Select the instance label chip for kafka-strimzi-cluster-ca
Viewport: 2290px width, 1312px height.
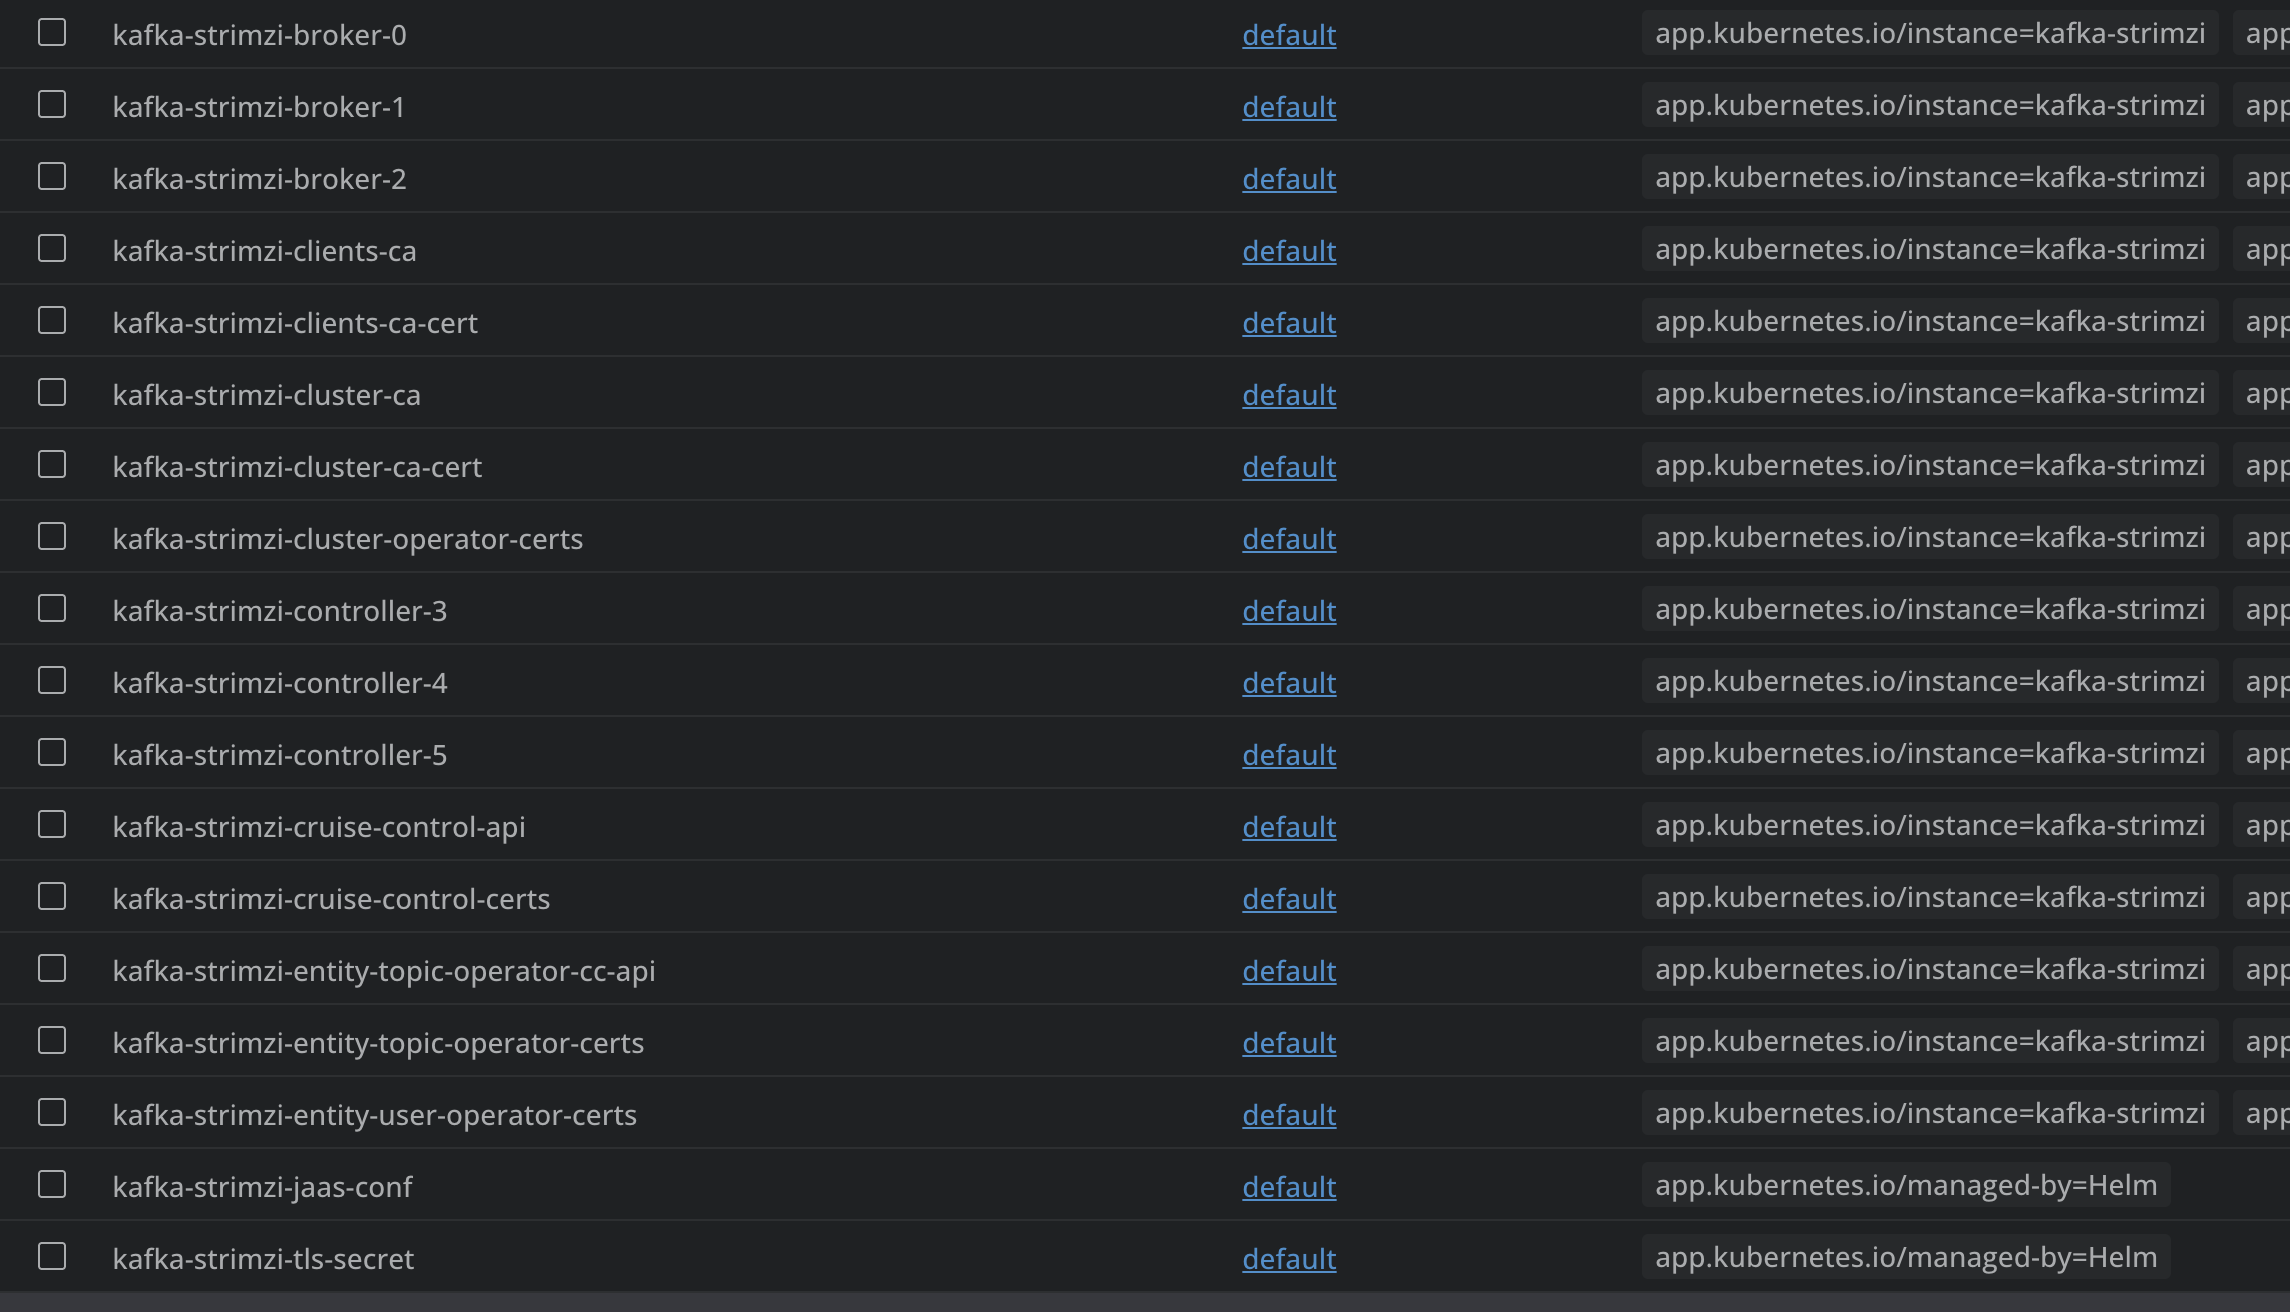(x=1930, y=393)
